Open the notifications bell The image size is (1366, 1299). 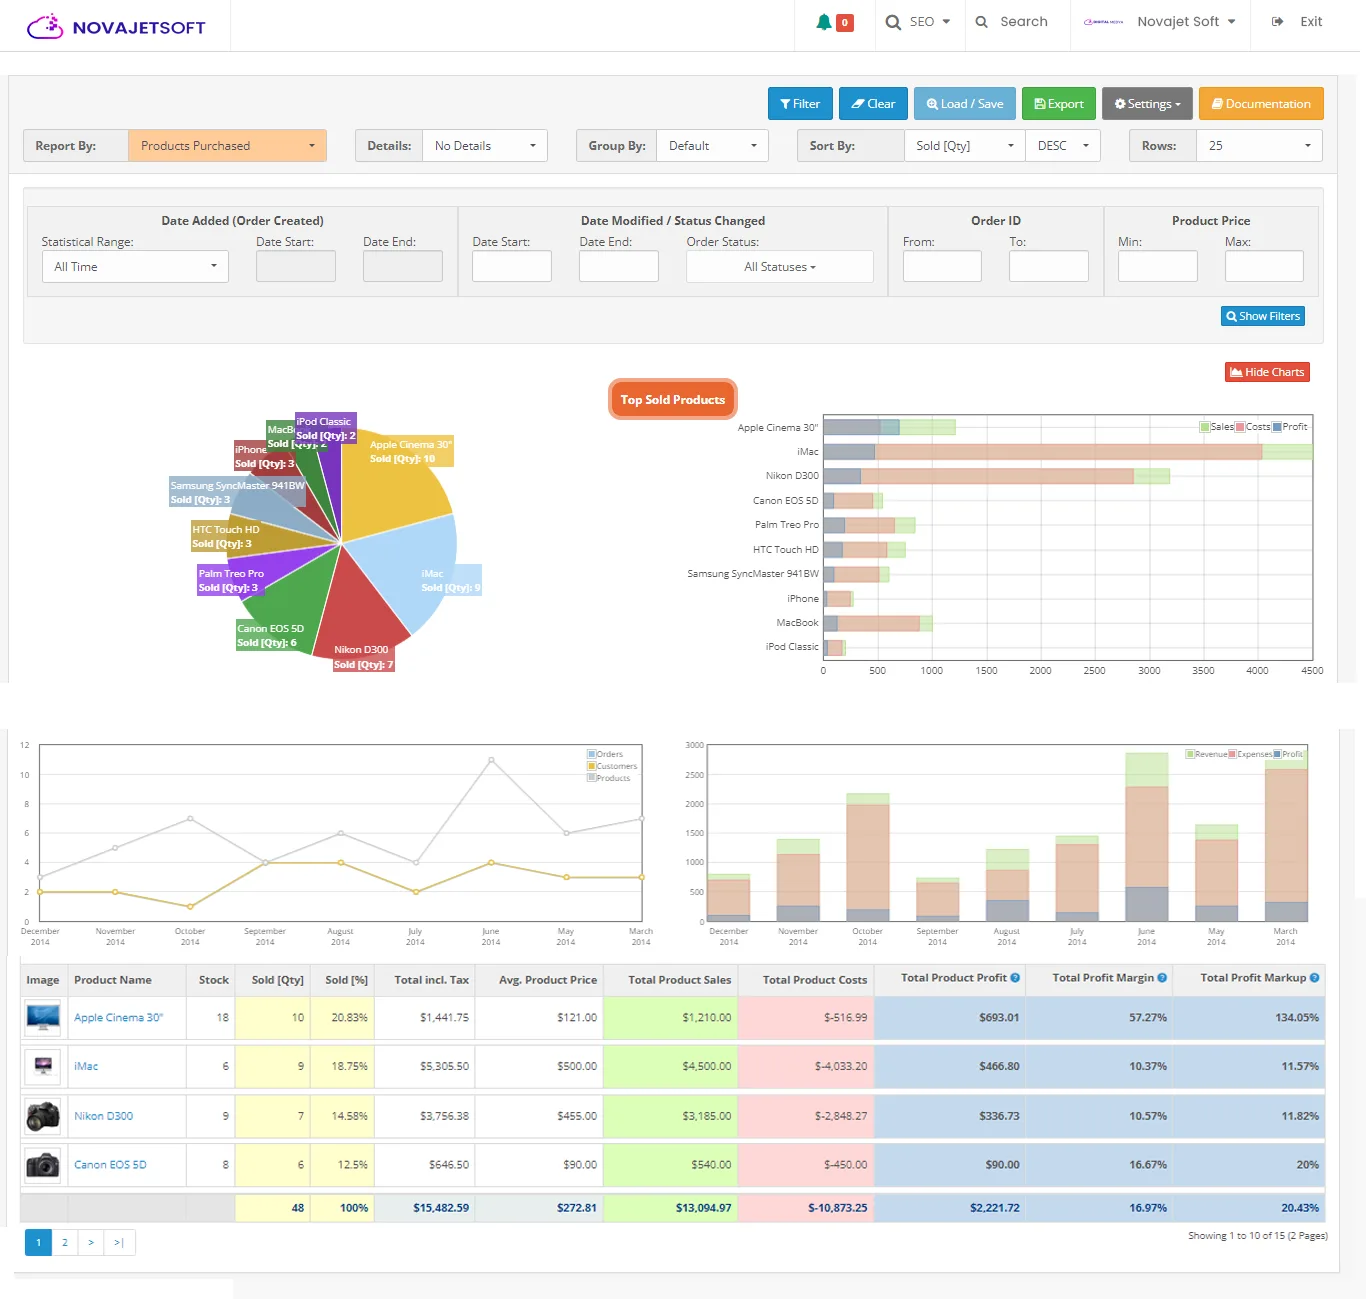tap(824, 22)
